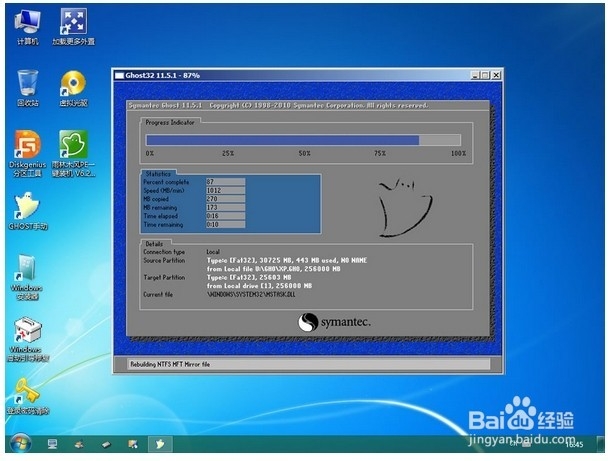Image resolution: width=611 pixels, height=461 pixels.
Task: Click the Symantec Ghost copyright header text
Action: click(x=278, y=105)
